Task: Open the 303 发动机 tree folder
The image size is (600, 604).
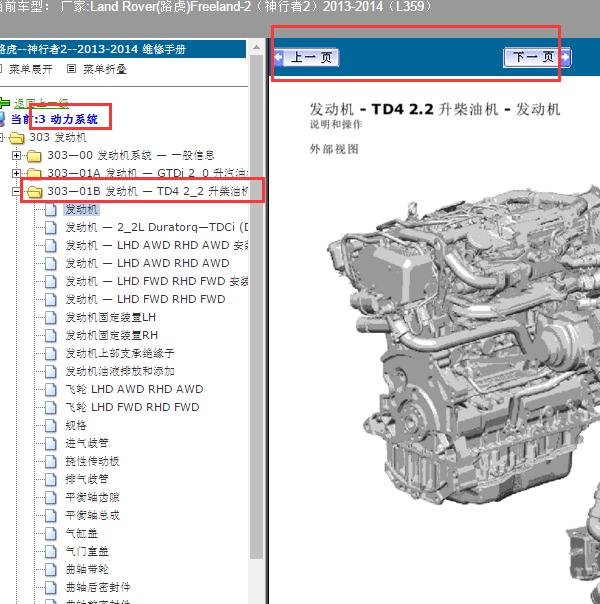Action: pyautogui.click(x=58, y=138)
